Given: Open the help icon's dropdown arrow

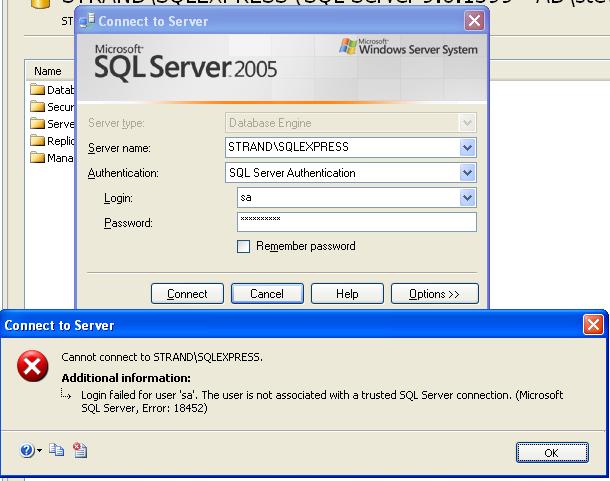Looking at the screenshot, I should pyautogui.click(x=39, y=451).
